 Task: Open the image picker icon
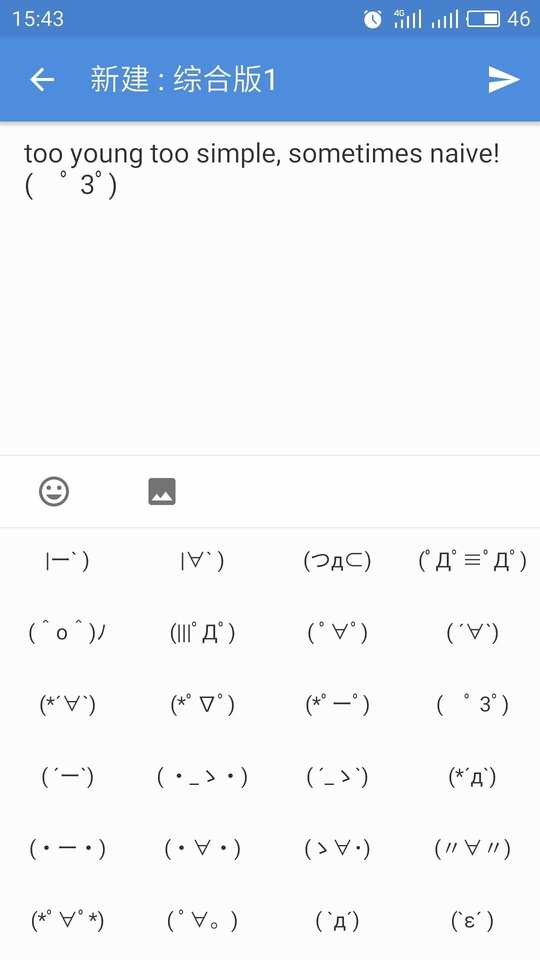tap(162, 491)
